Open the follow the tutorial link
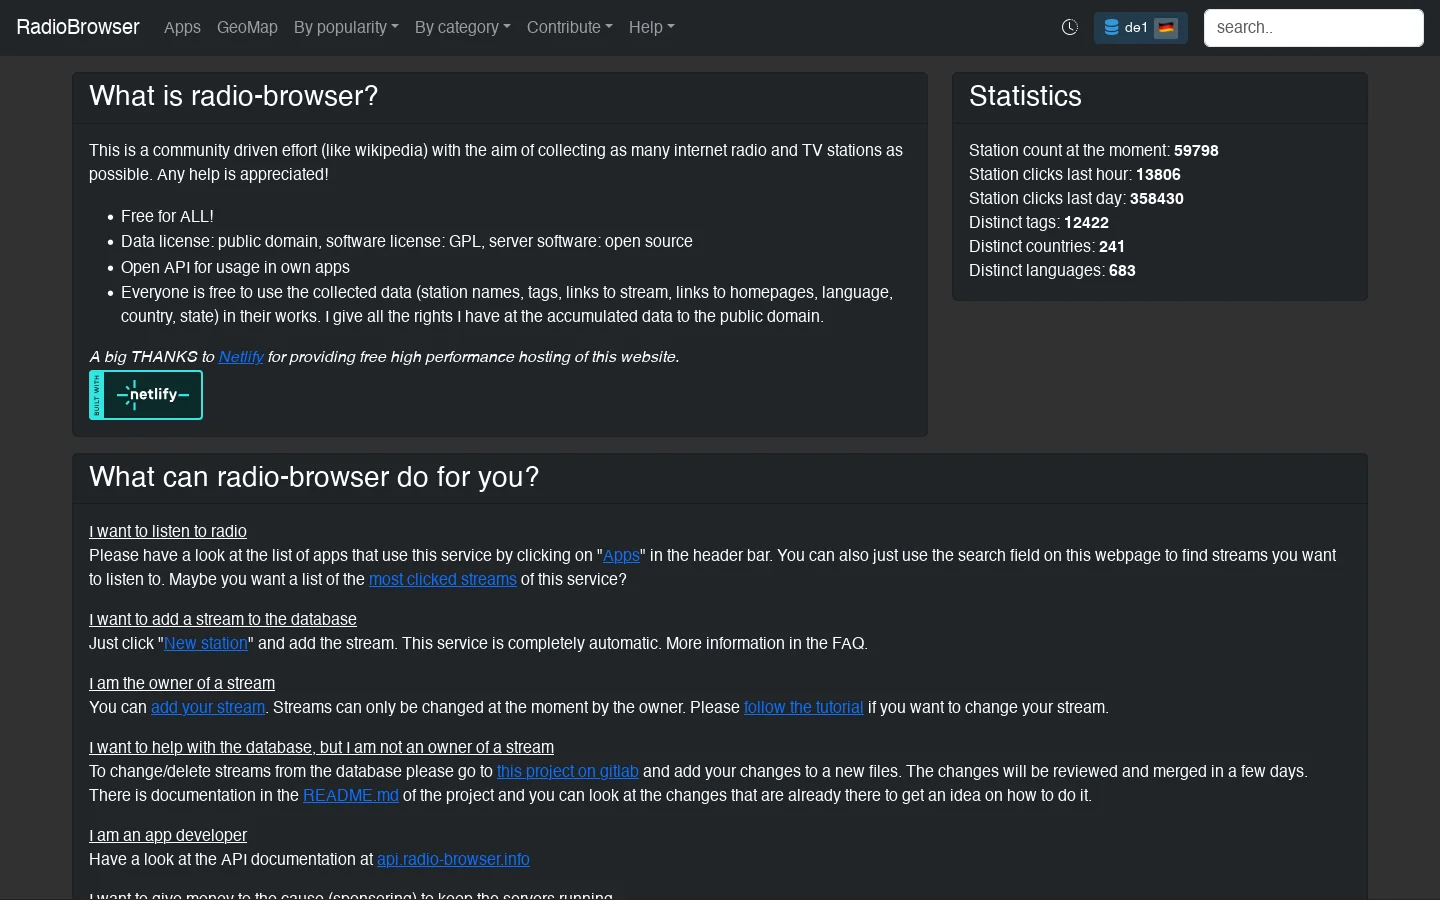This screenshot has width=1440, height=900. [803, 707]
